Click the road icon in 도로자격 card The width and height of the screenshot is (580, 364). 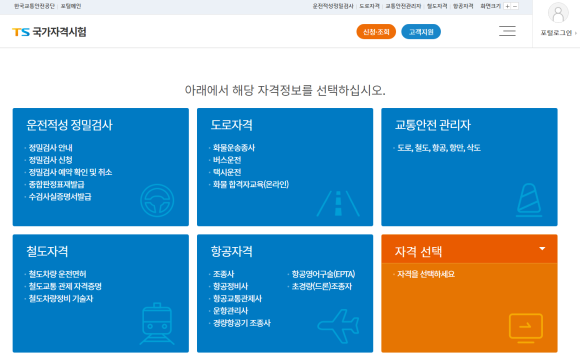338,203
